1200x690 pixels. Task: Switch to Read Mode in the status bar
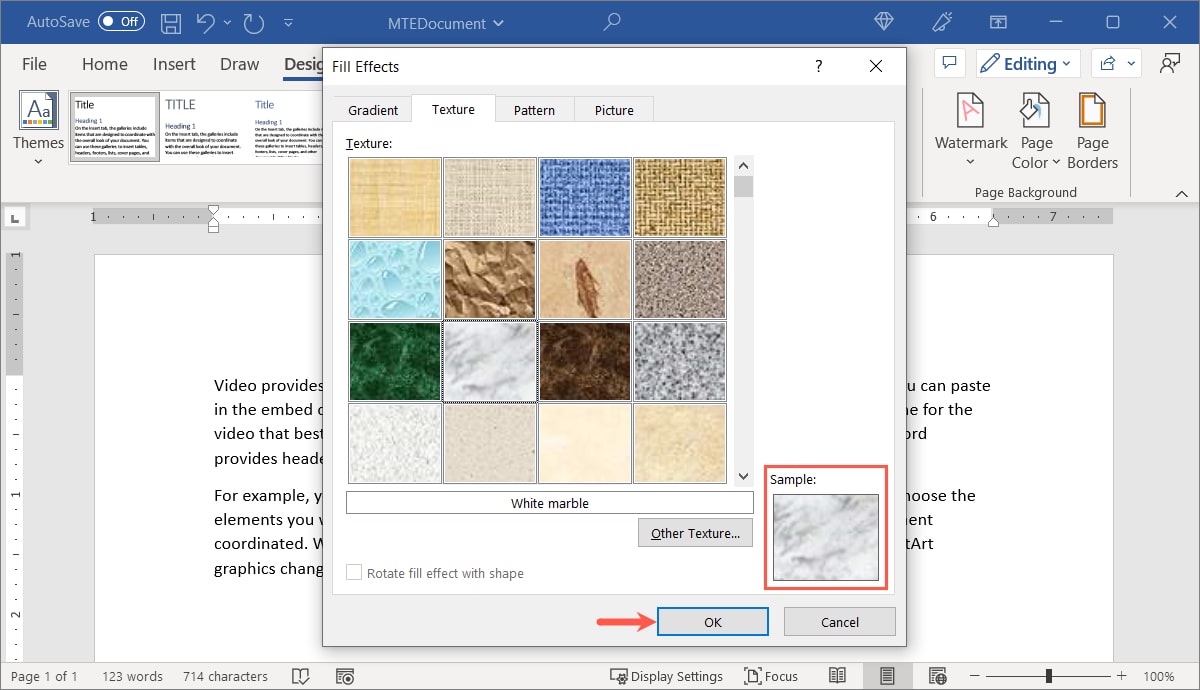(838, 675)
